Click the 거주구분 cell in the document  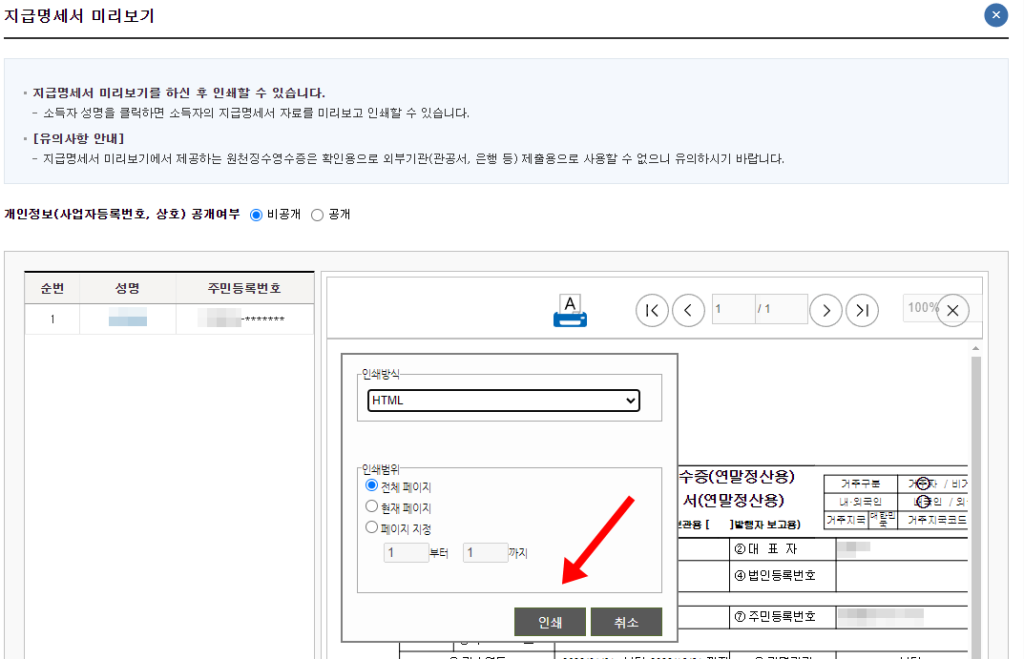pos(860,484)
